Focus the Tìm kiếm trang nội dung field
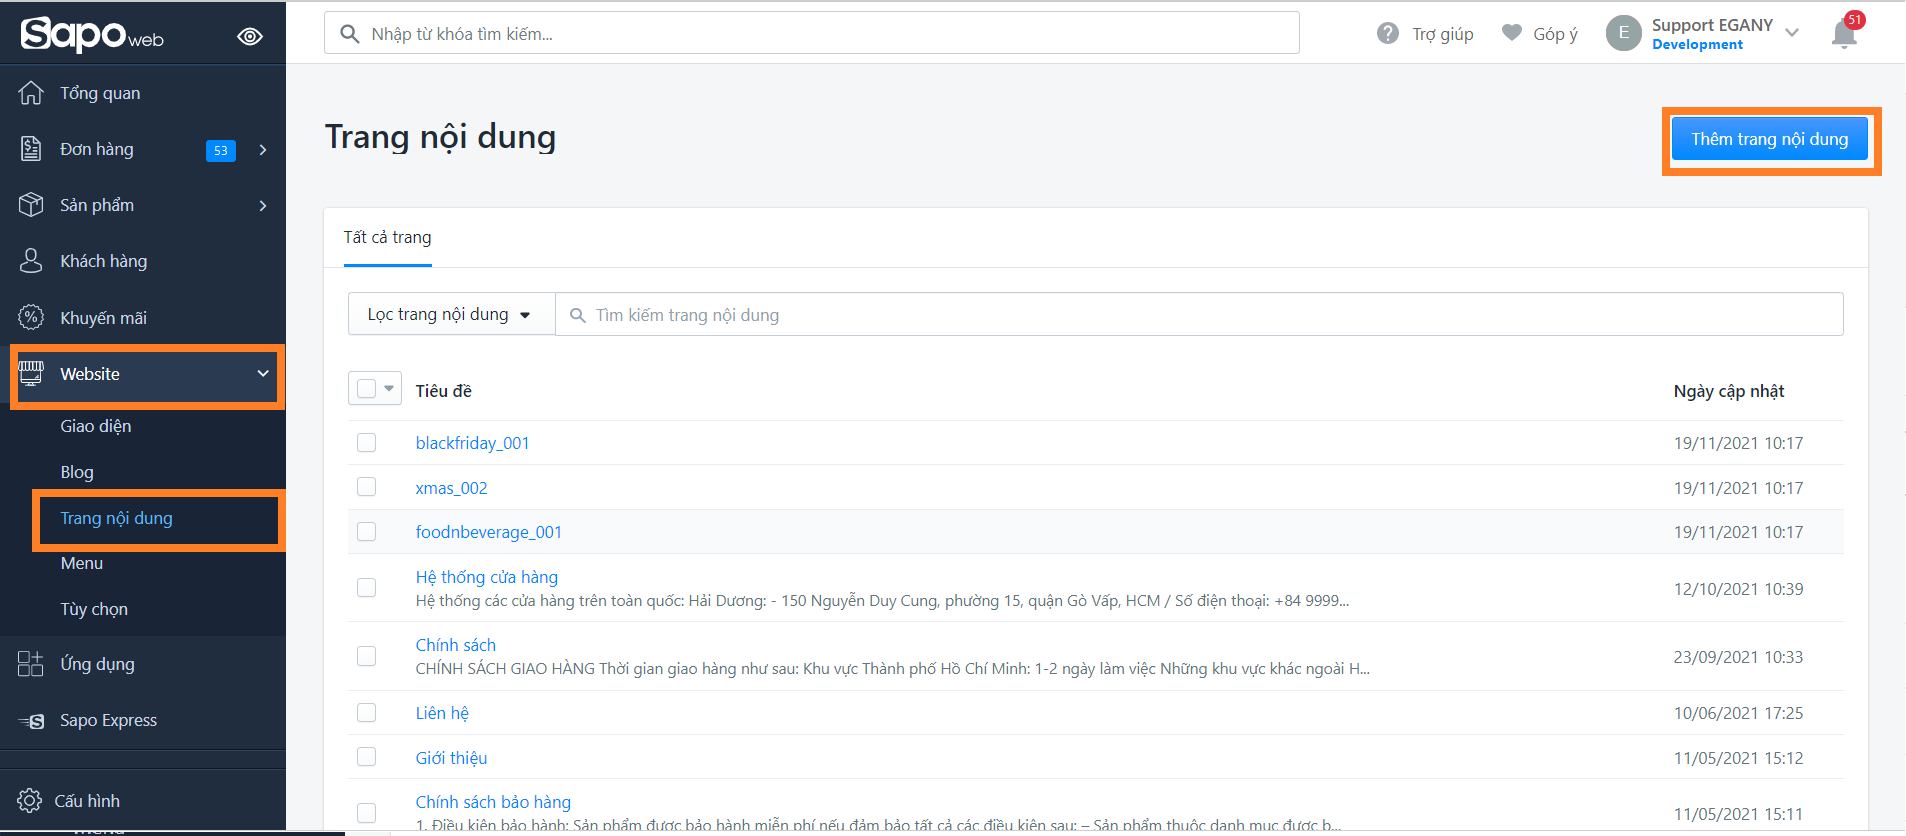The height and width of the screenshot is (836, 1906). tap(1199, 314)
